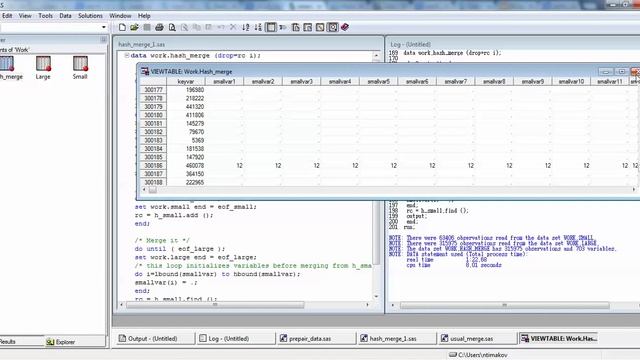
Task: Click the Copy toolbar icon
Action: coord(197,27)
